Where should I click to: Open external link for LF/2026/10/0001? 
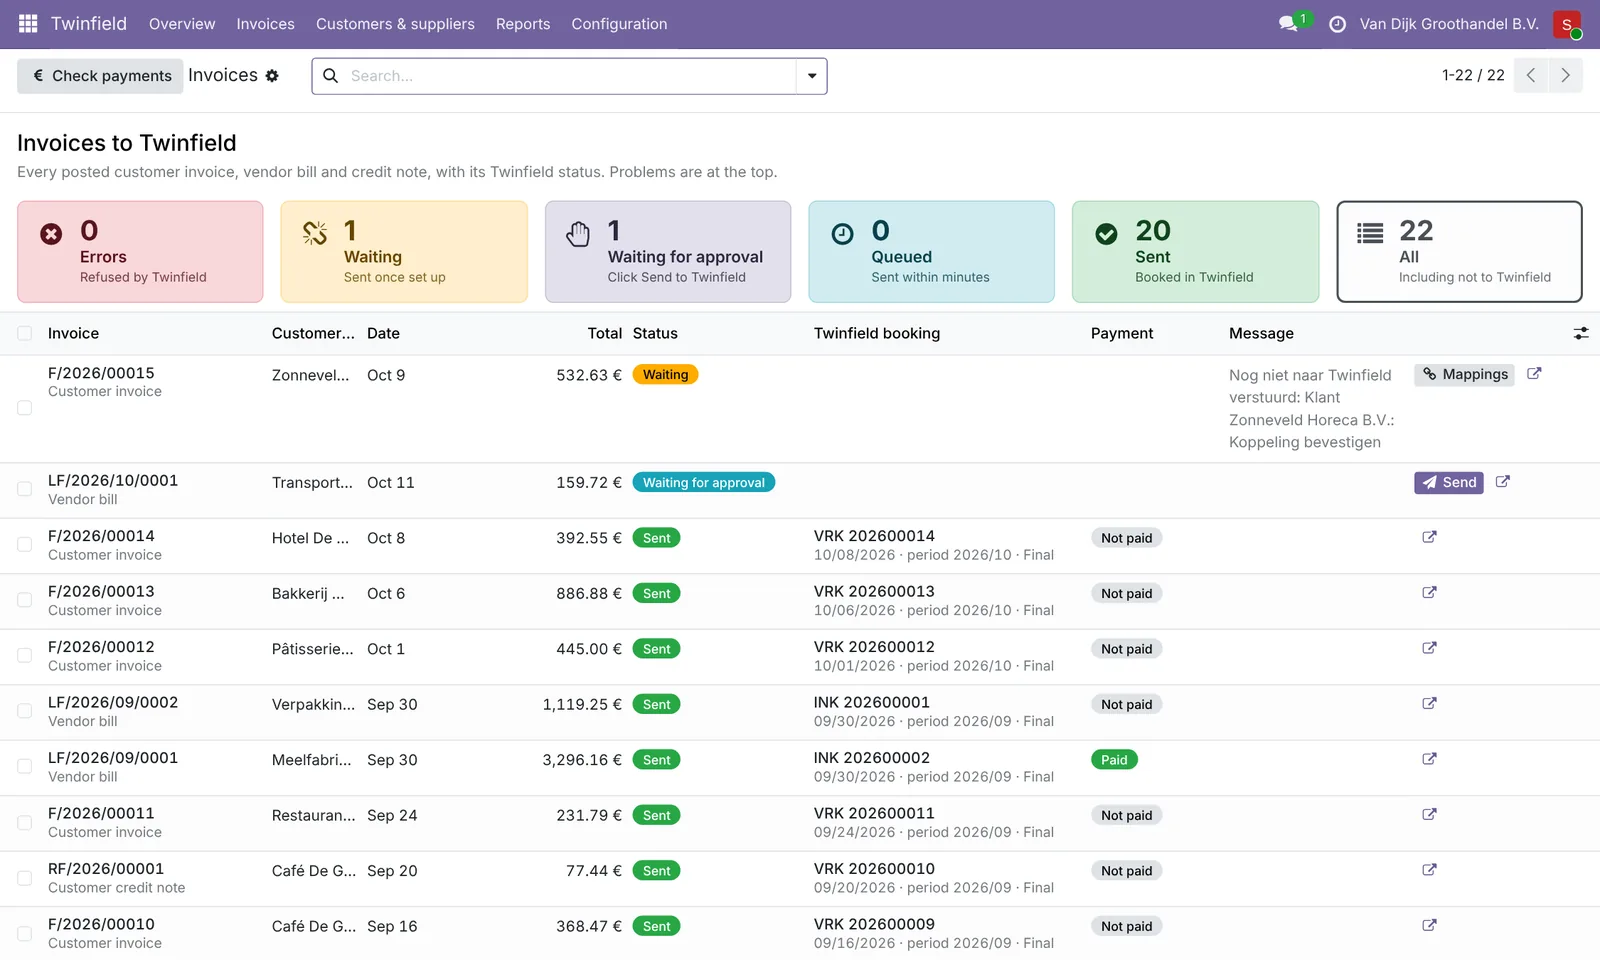point(1502,482)
